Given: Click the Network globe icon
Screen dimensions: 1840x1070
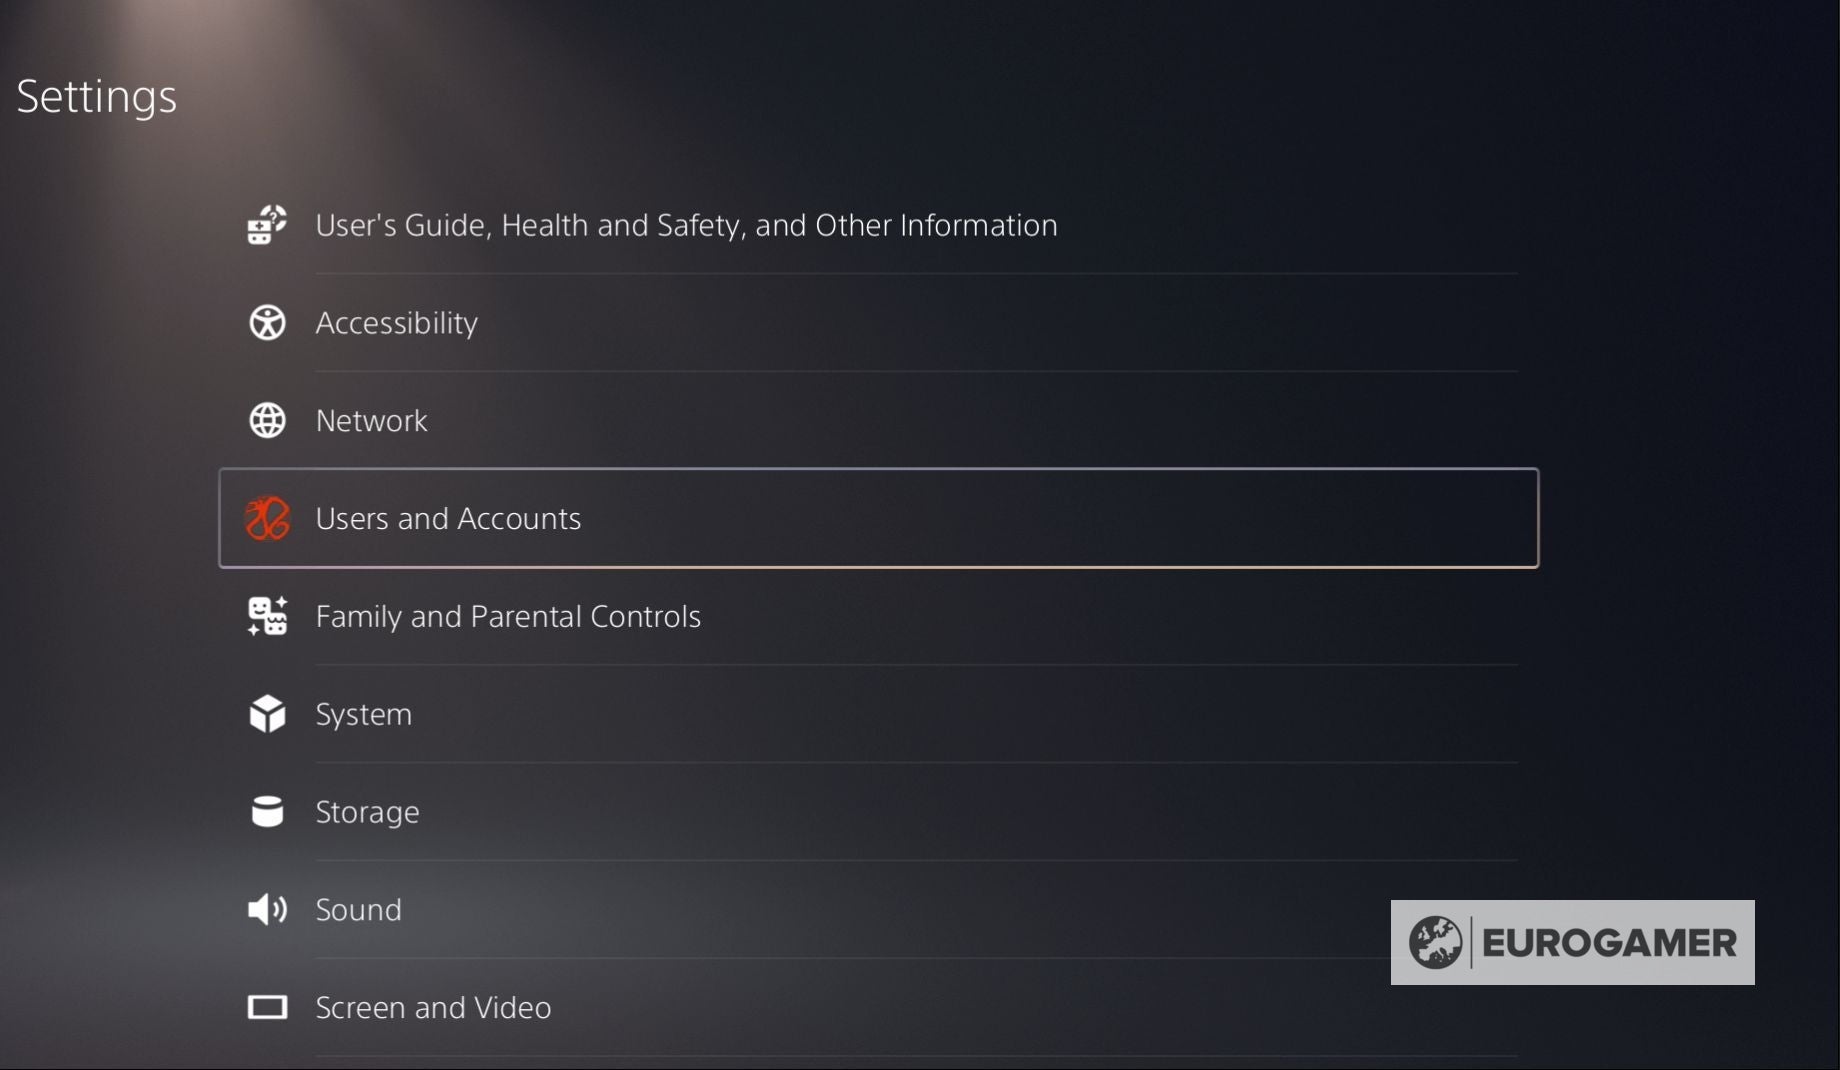Looking at the screenshot, I should (266, 420).
